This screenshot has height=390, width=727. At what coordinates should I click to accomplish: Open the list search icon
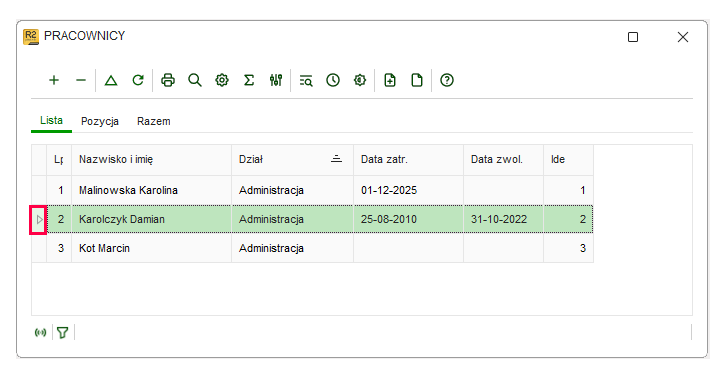coord(306,80)
